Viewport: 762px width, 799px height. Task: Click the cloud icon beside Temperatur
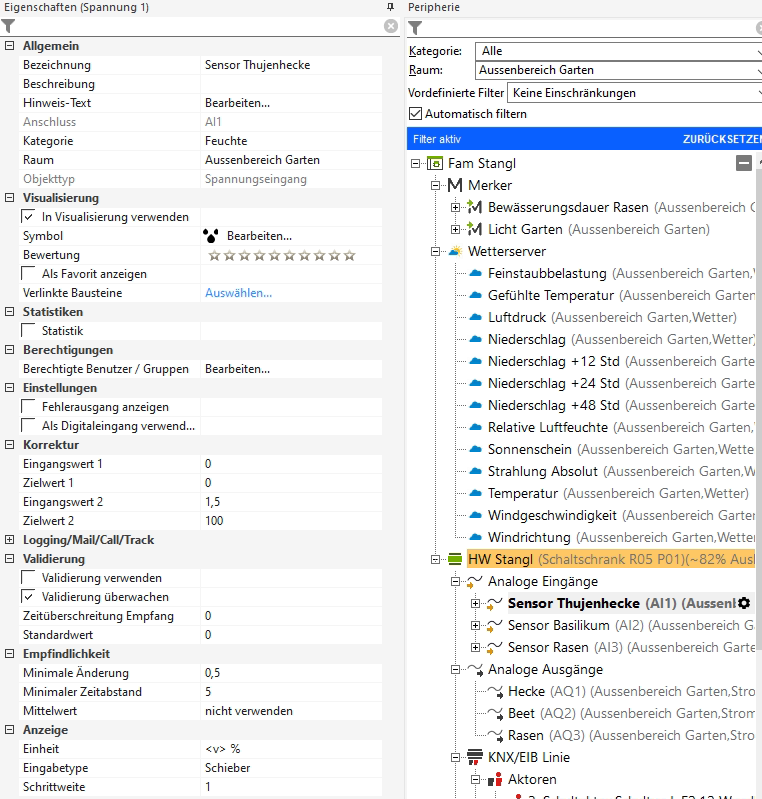(475, 493)
